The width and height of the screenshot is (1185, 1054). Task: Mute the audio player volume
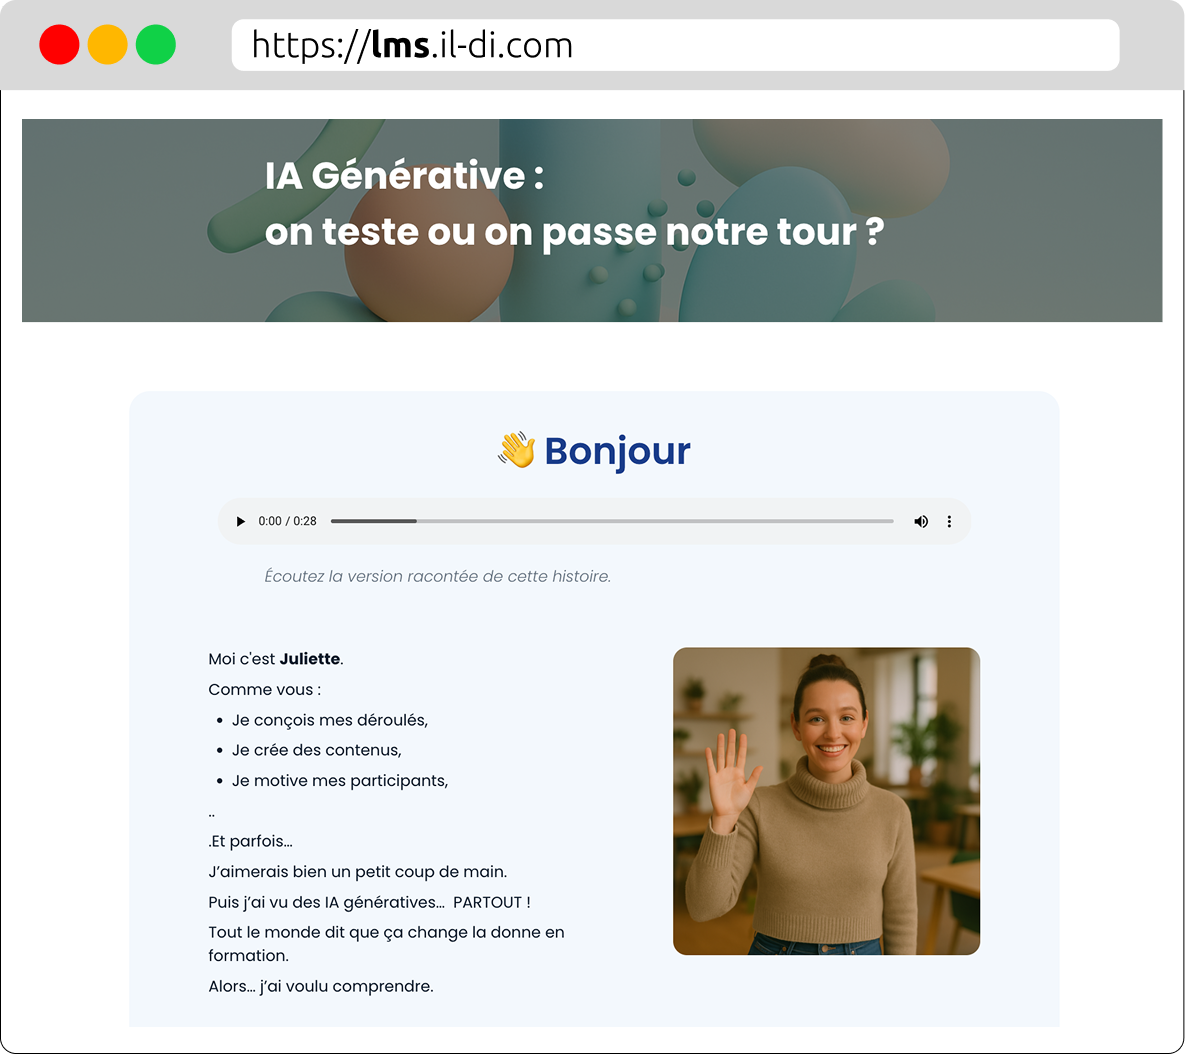click(921, 521)
